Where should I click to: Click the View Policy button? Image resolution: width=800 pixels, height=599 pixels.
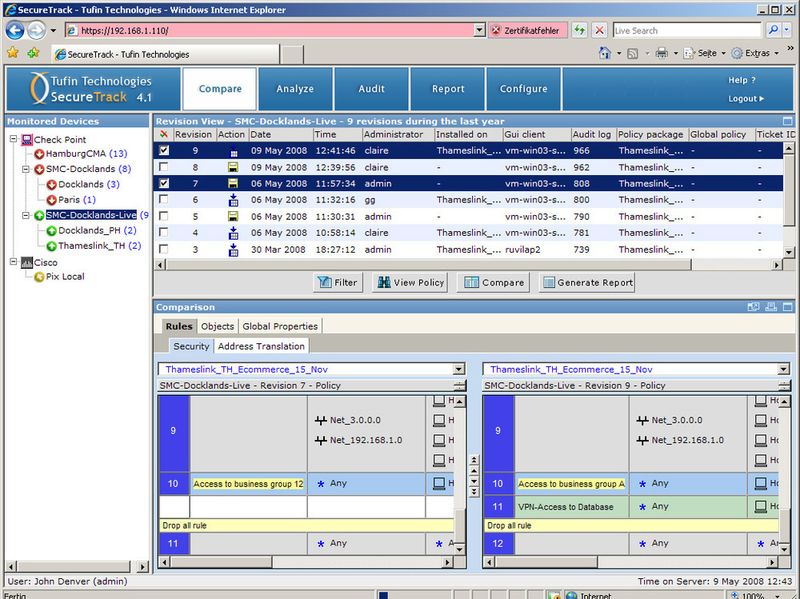pyautogui.click(x=411, y=282)
